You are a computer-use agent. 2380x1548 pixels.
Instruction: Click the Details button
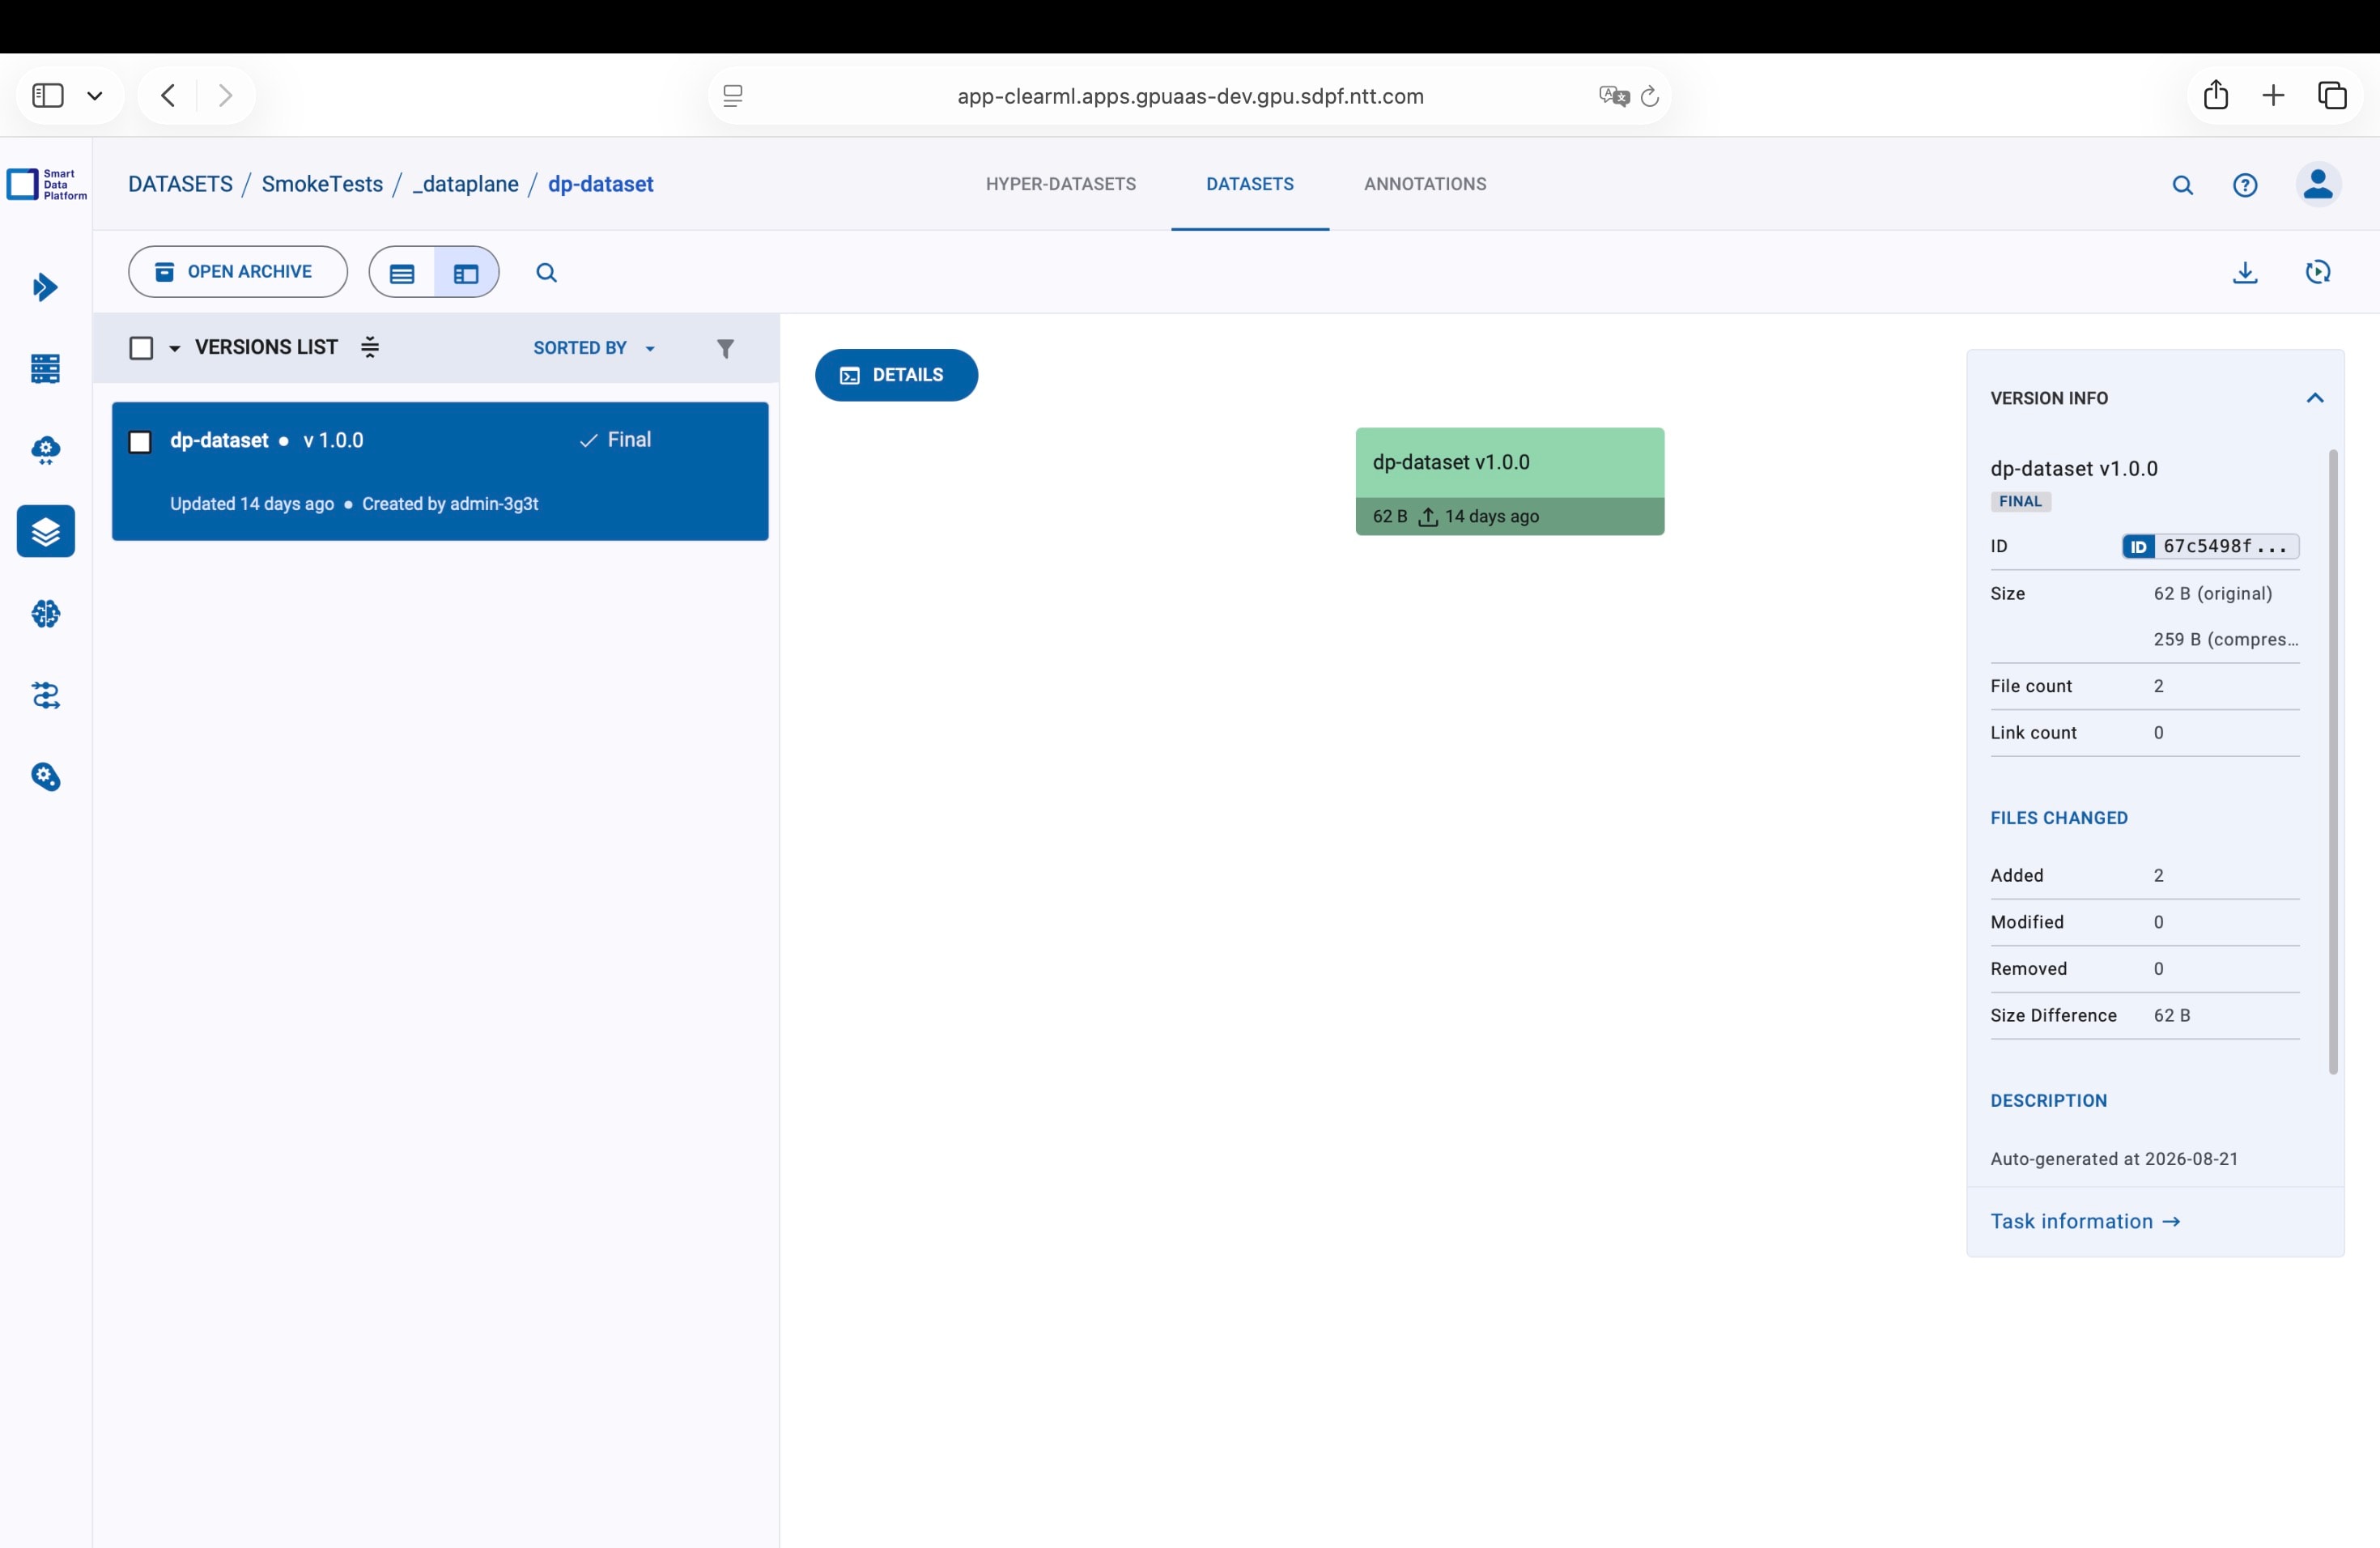pyautogui.click(x=896, y=375)
